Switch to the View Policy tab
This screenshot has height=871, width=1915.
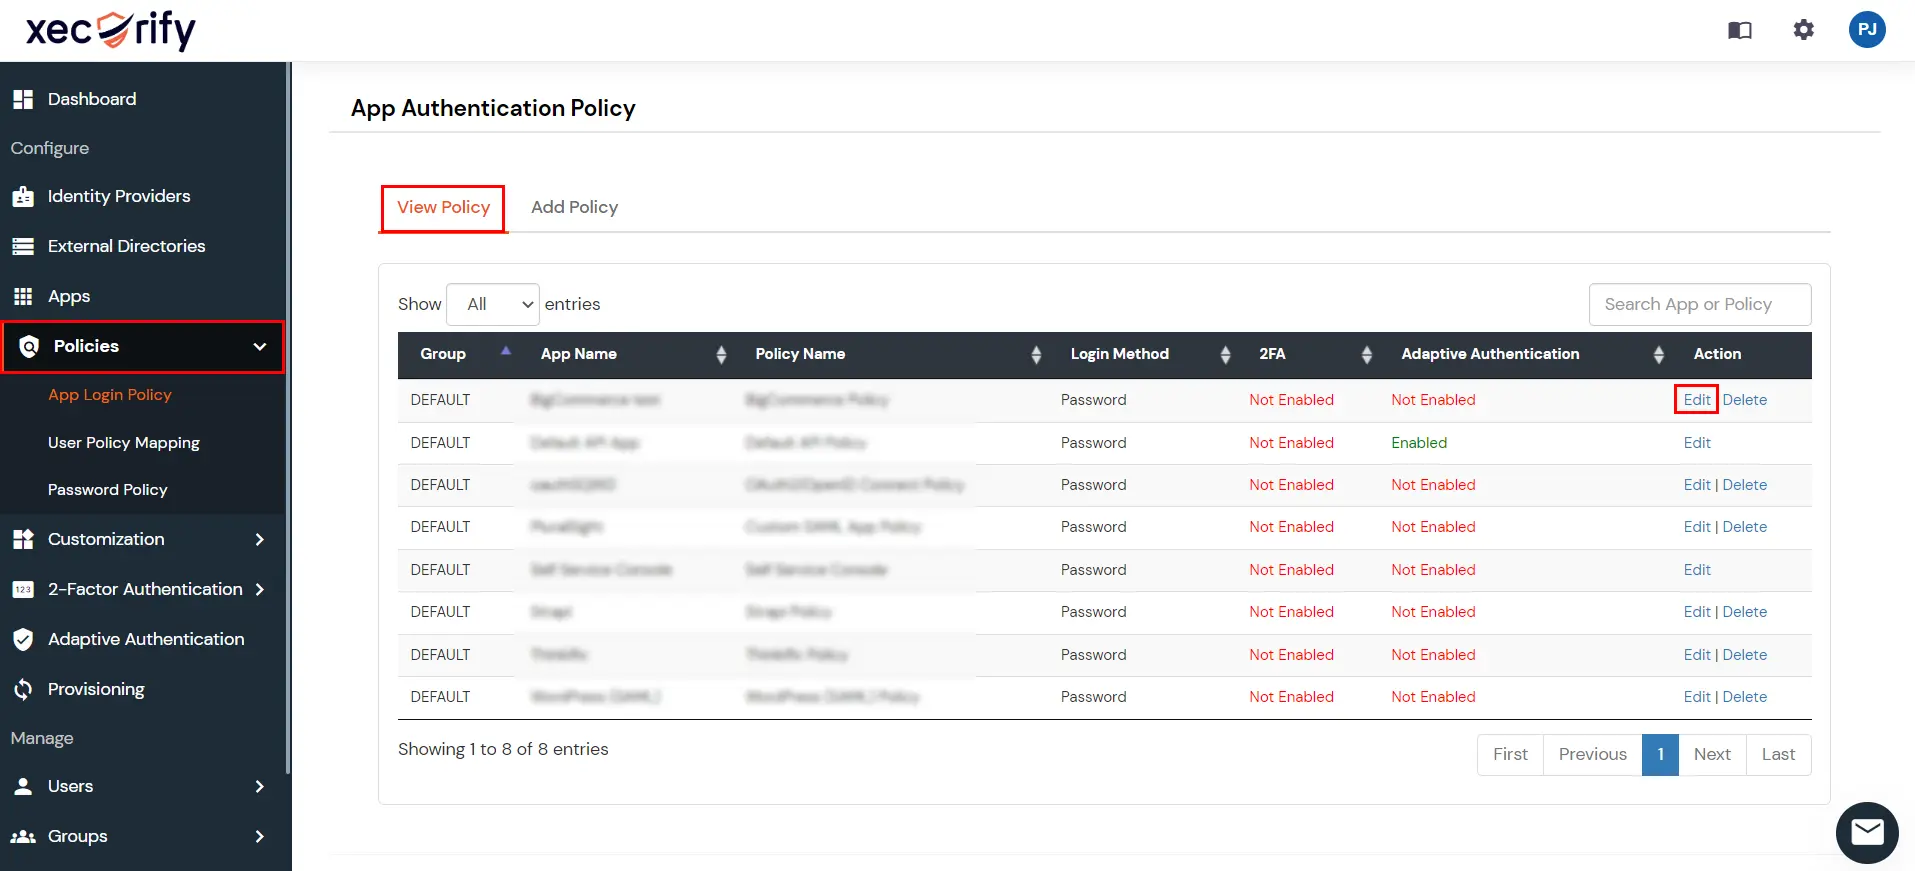(443, 207)
